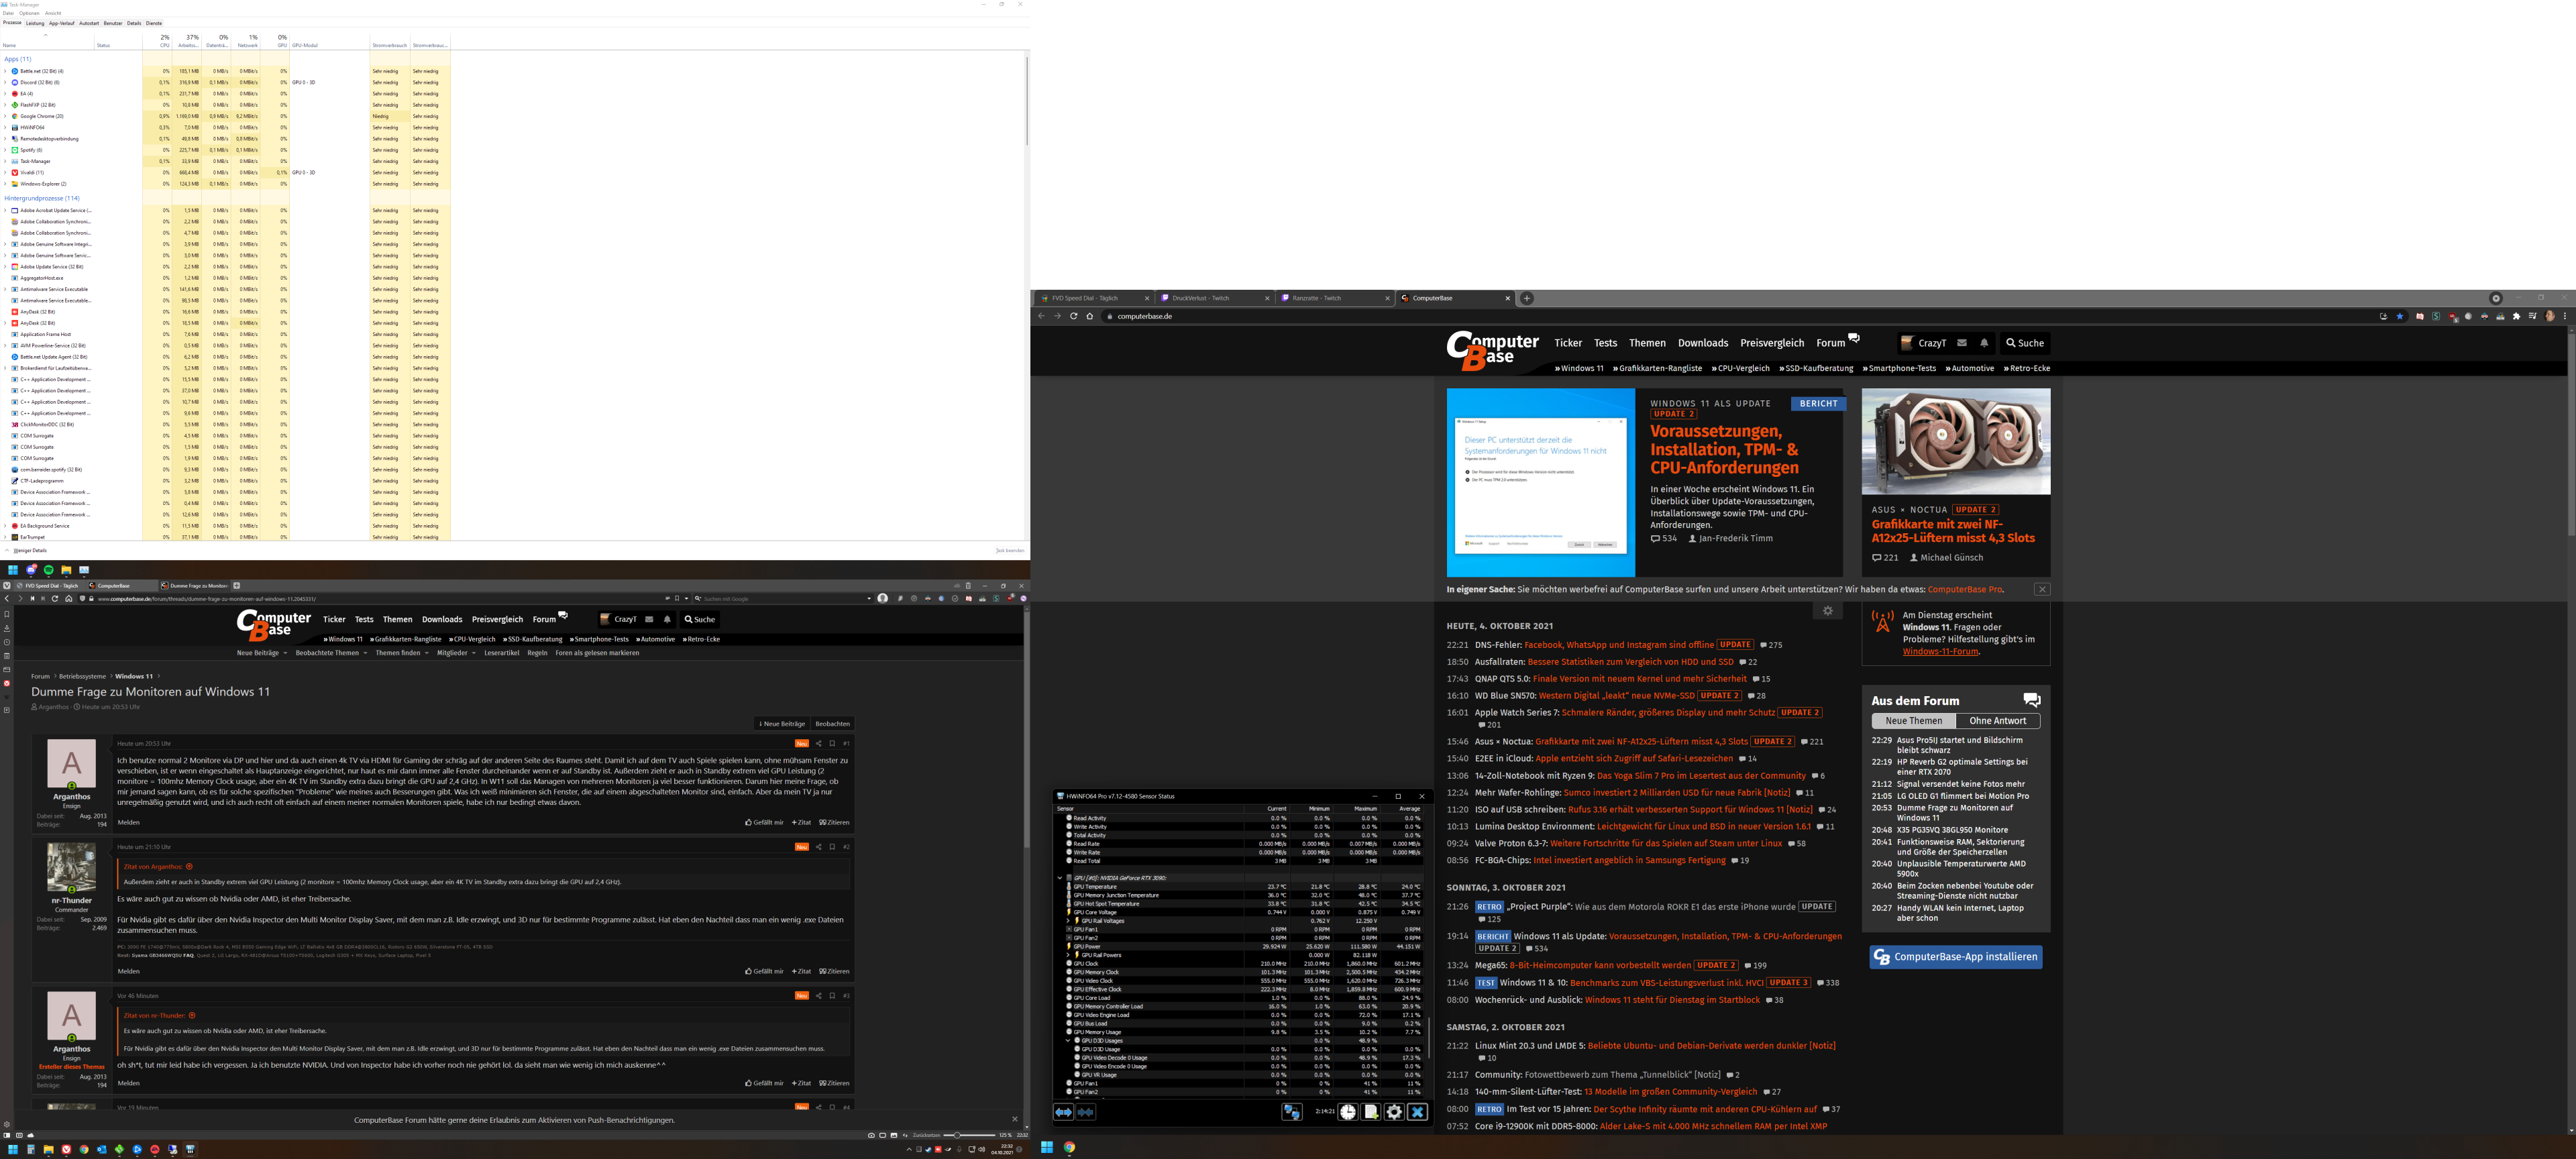Open Vivaldi downloads panel icon in sidebar
This screenshot has height=1159, width=2576.
(x=7, y=628)
